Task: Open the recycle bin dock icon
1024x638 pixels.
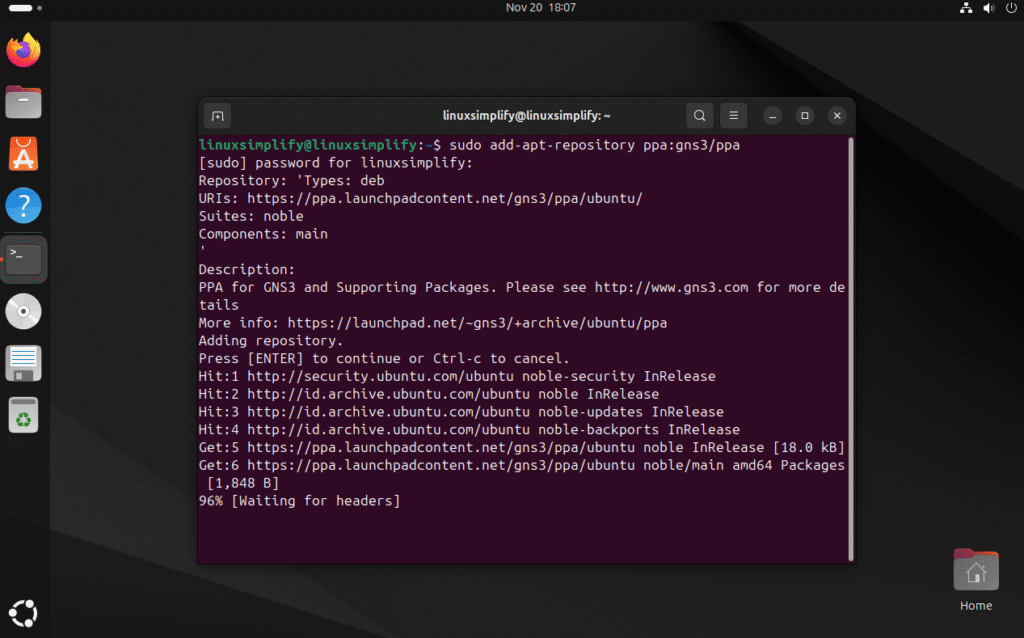Action: click(23, 414)
